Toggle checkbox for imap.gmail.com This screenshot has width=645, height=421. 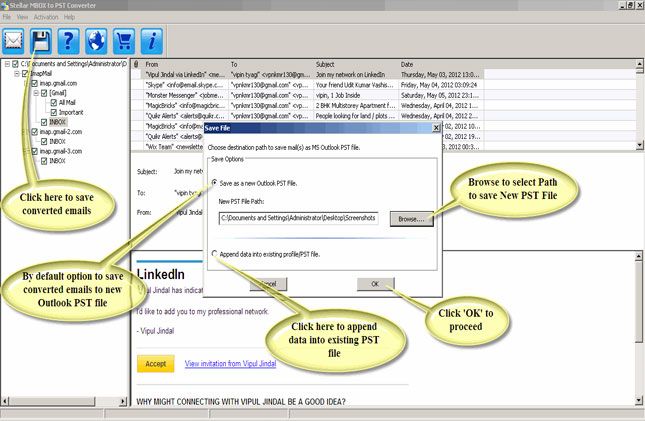(x=35, y=83)
